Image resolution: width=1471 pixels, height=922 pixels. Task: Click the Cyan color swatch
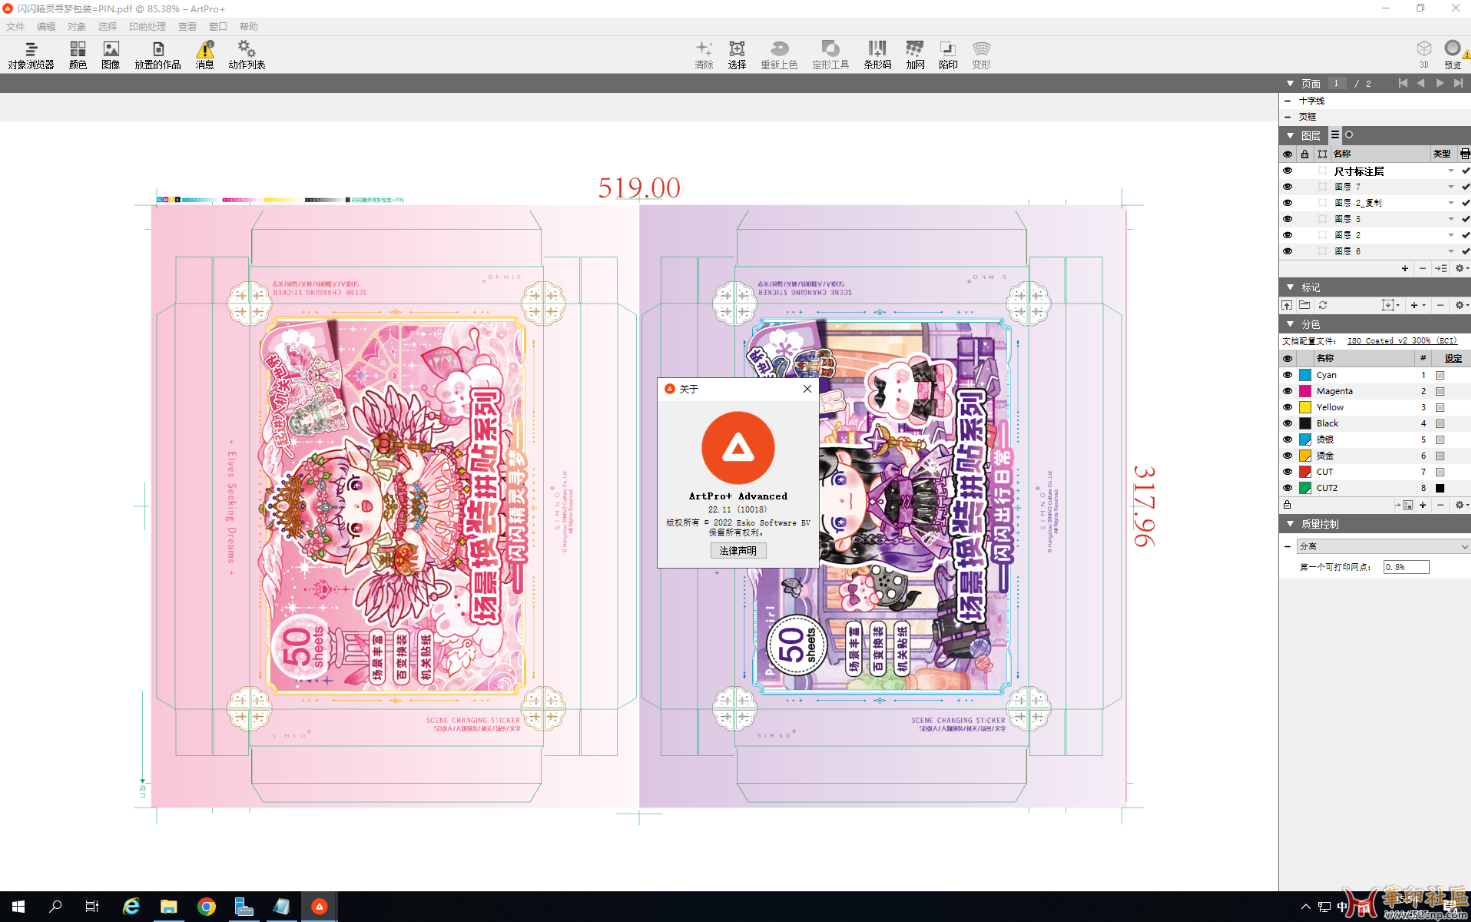pyautogui.click(x=1305, y=375)
